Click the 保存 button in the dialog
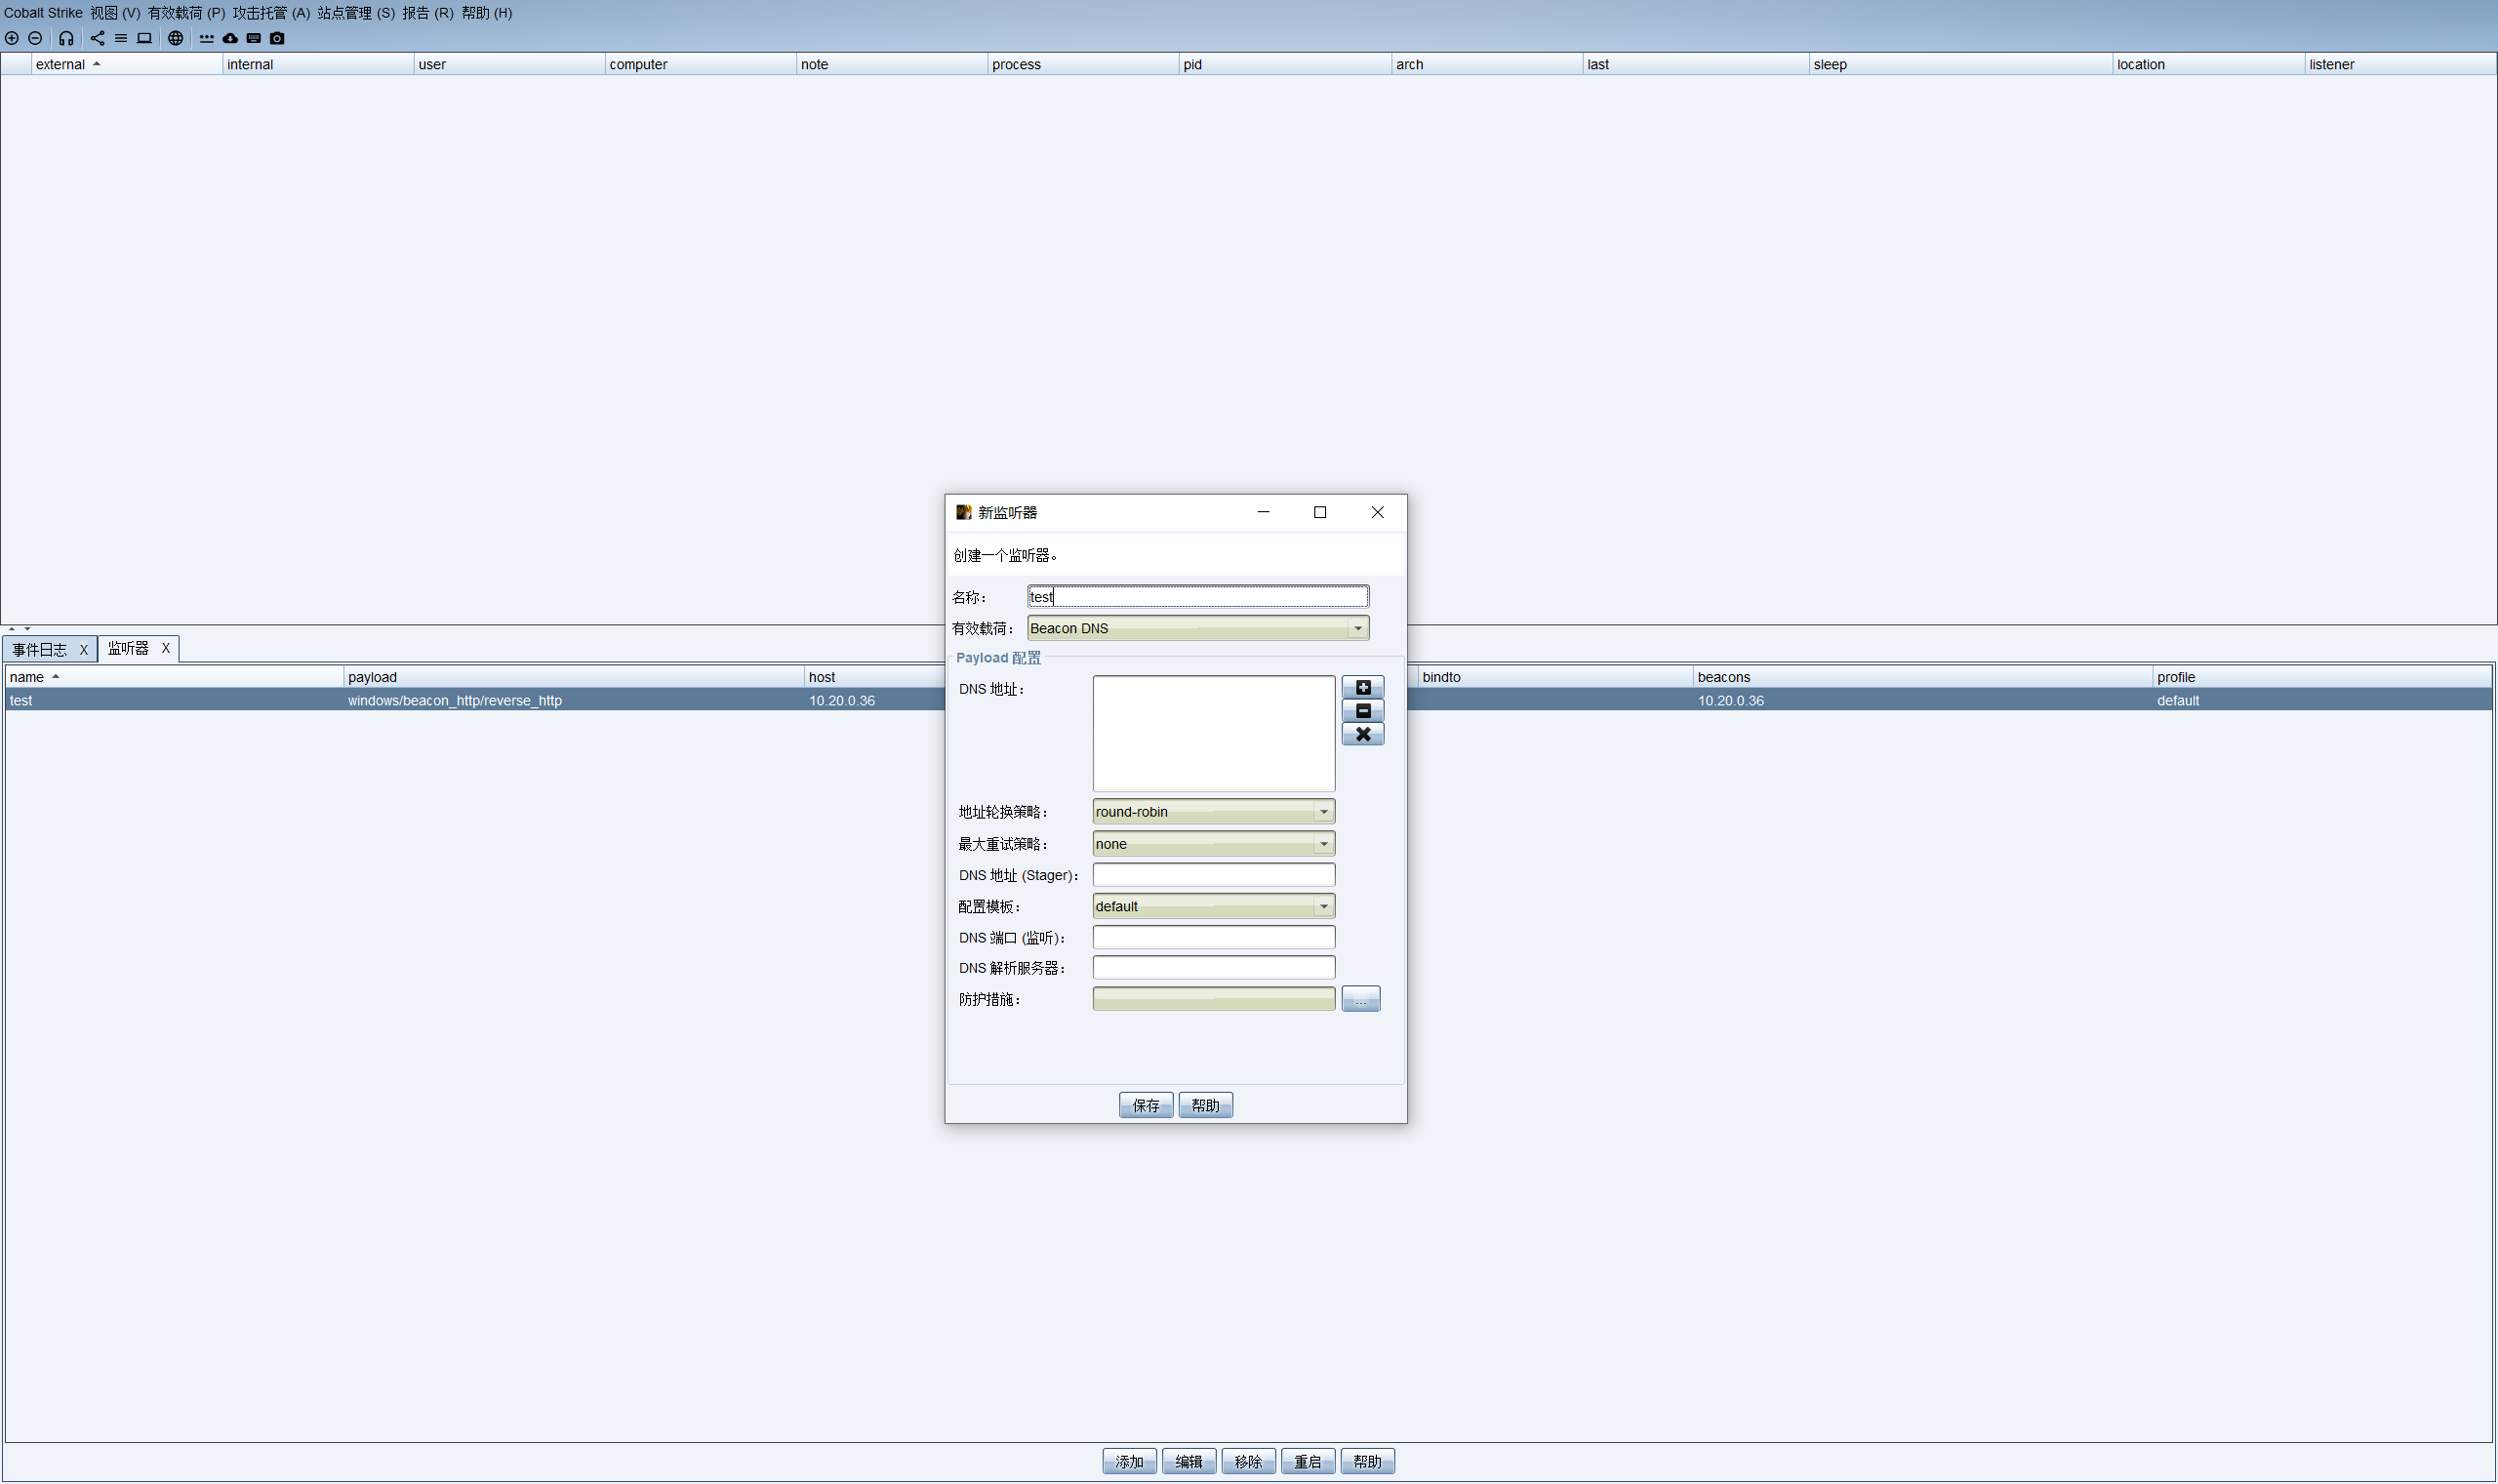This screenshot has width=2498, height=1484. 1145,1105
